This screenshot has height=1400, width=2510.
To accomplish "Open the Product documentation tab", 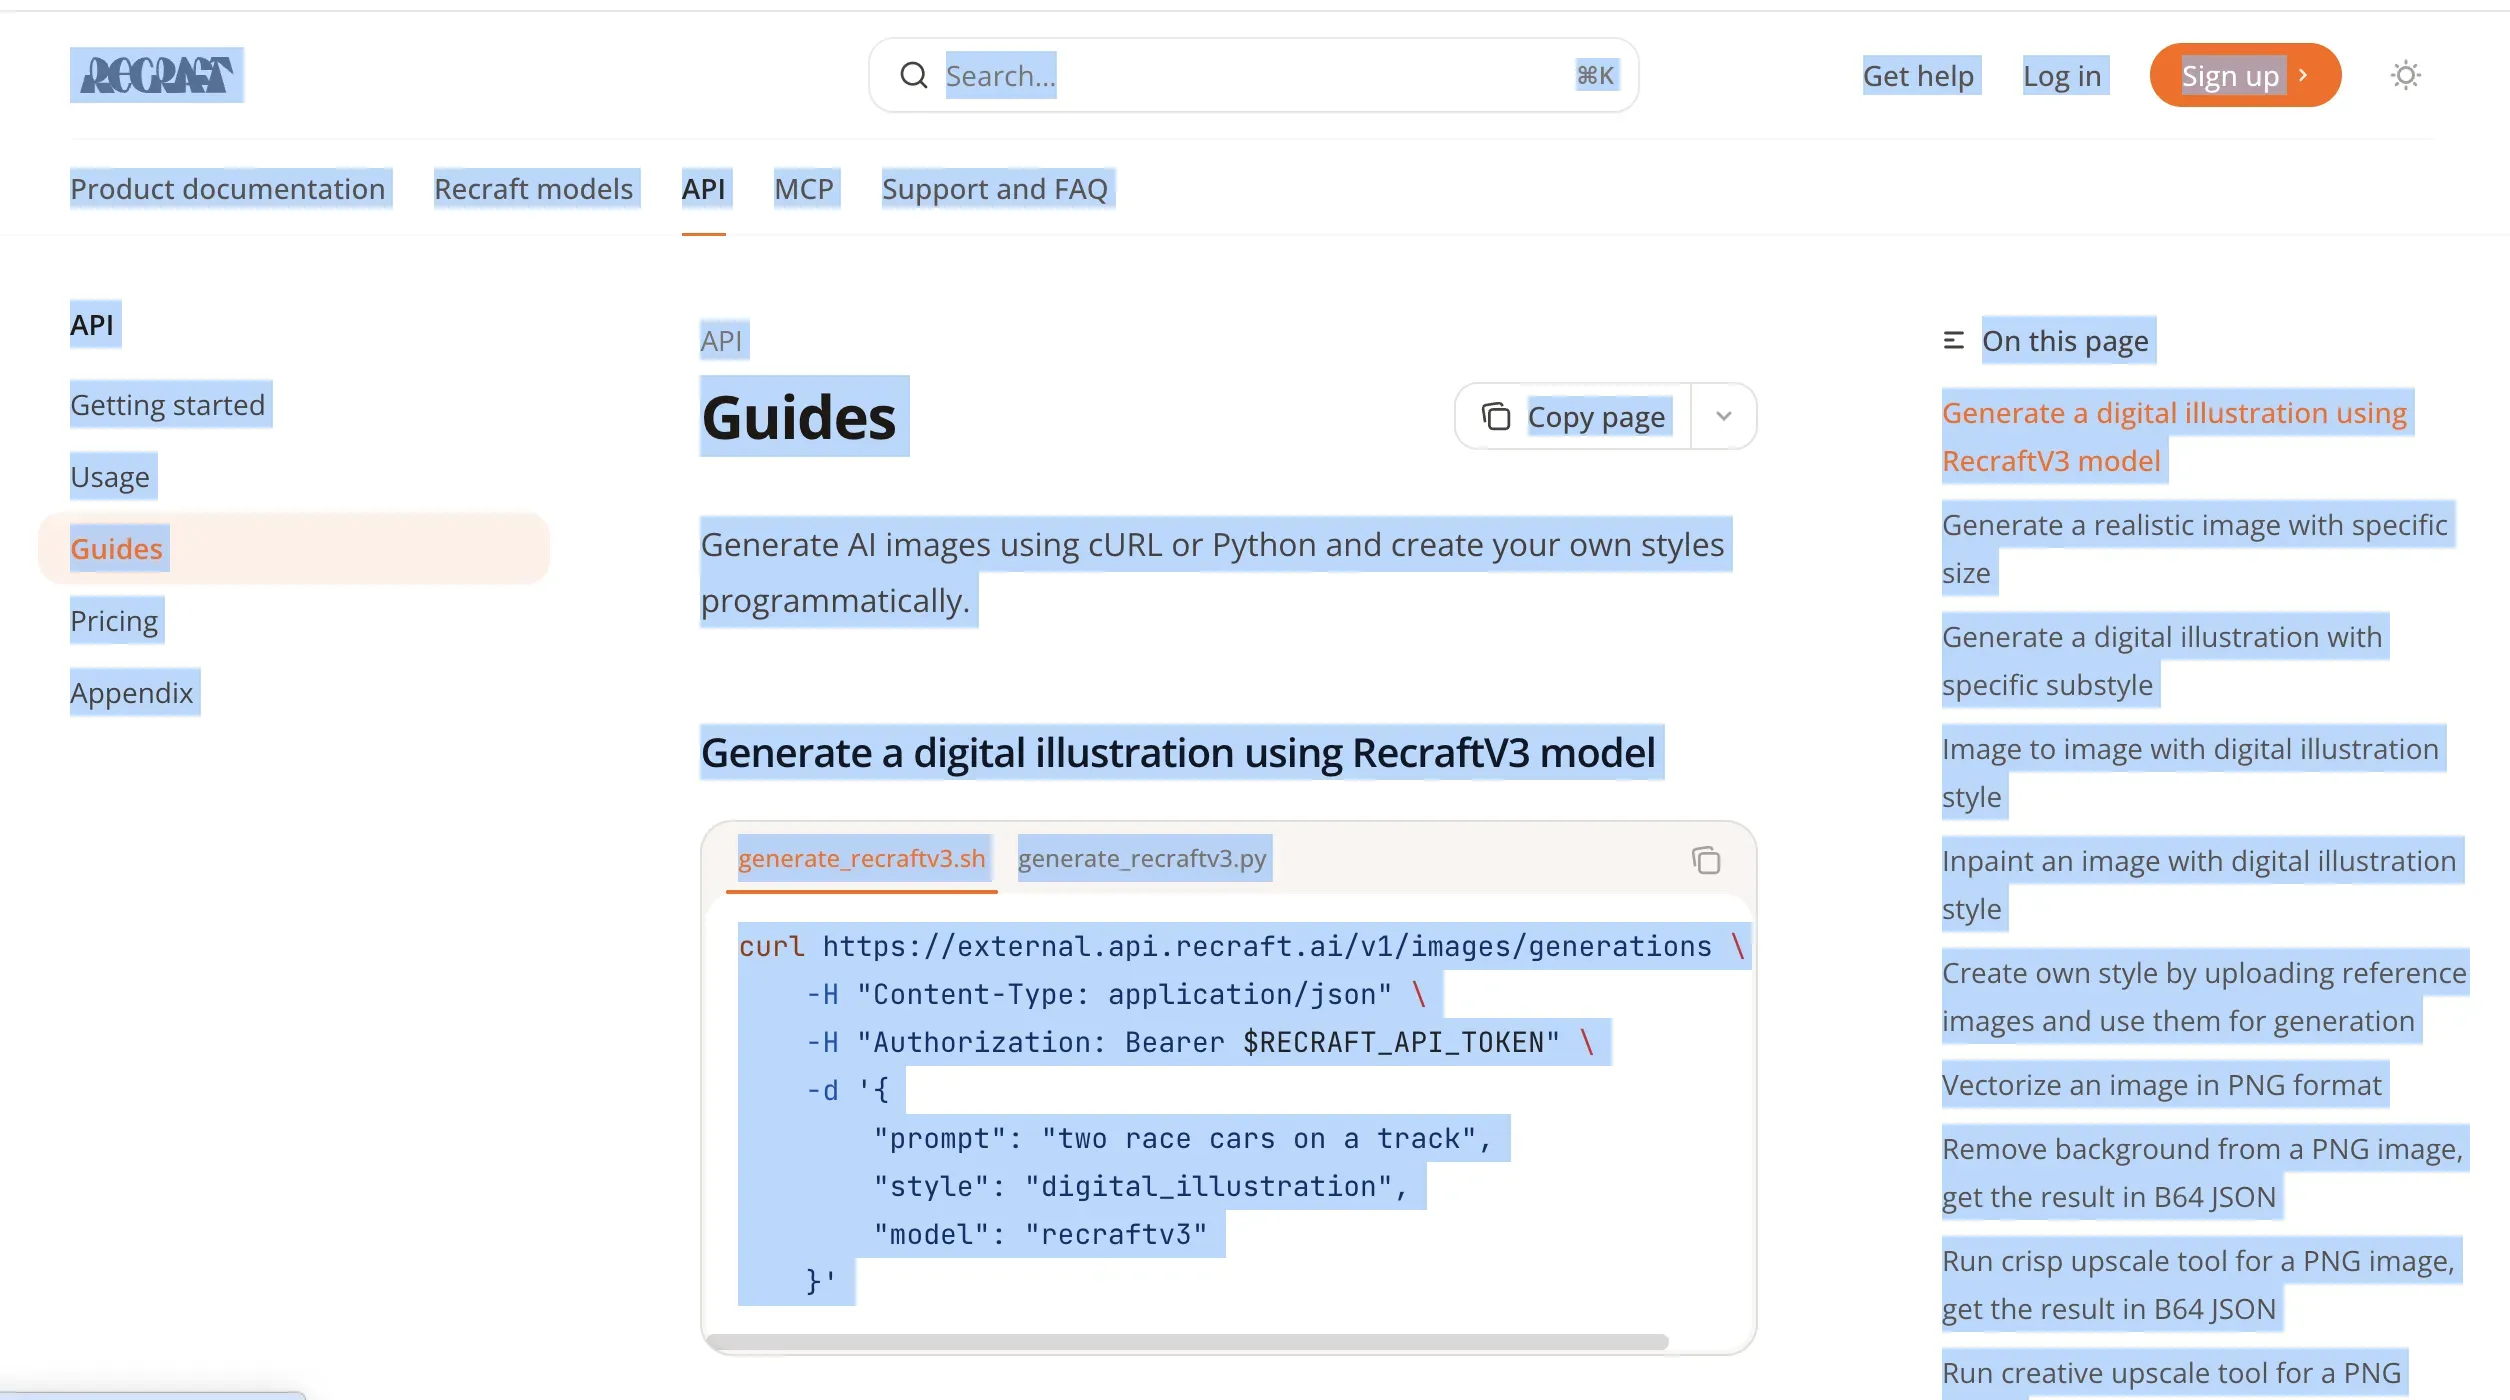I will tap(228, 189).
